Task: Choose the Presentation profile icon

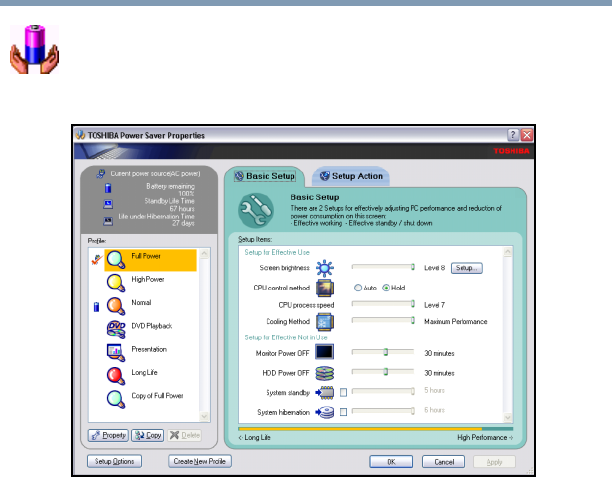Action: (x=116, y=352)
